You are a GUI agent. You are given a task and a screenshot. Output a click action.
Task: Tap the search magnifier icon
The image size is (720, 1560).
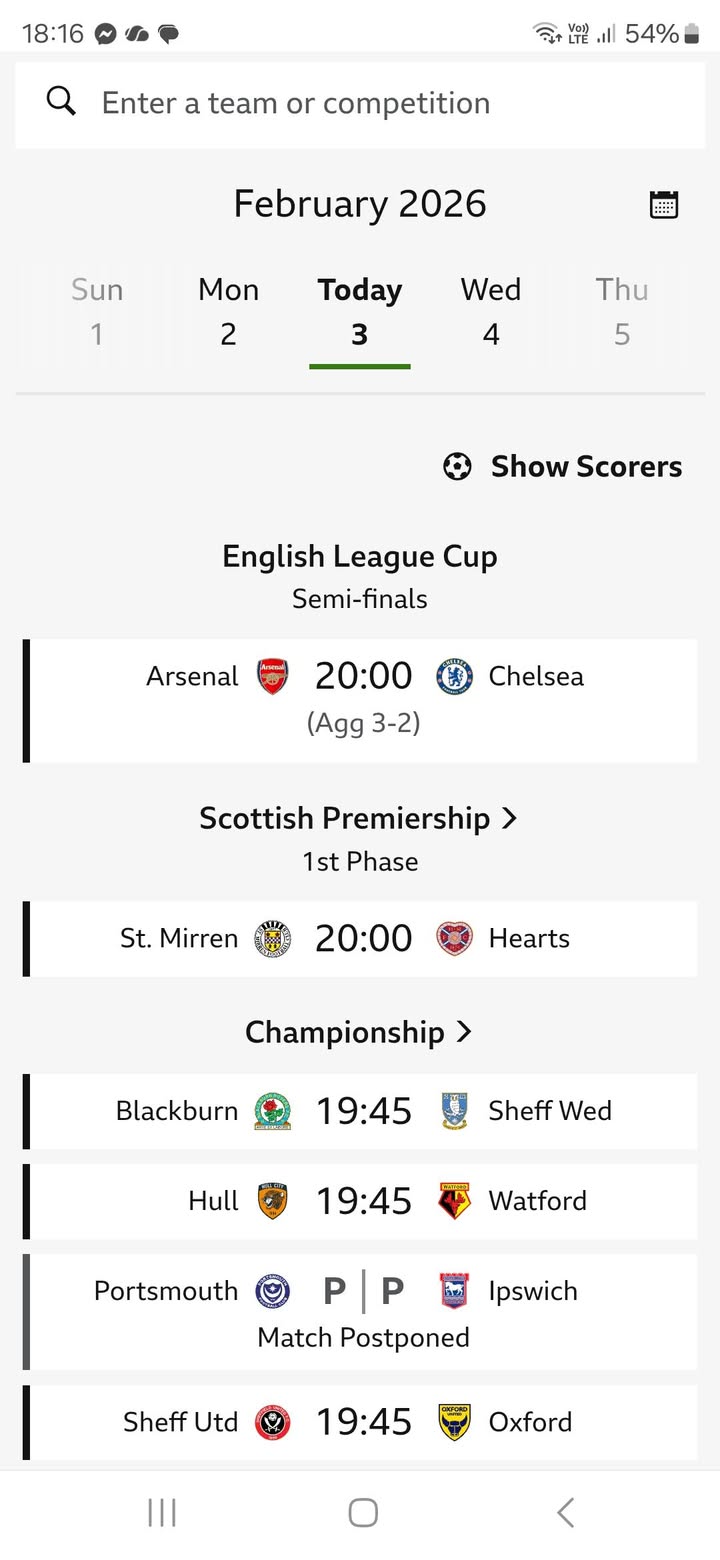tap(61, 101)
